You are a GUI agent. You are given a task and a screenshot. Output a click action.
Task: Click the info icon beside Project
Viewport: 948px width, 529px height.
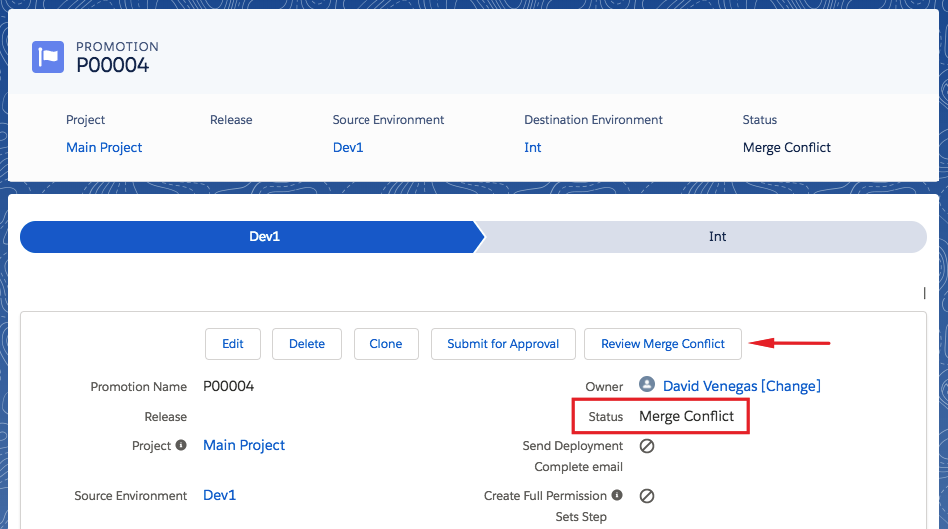pyautogui.click(x=181, y=445)
